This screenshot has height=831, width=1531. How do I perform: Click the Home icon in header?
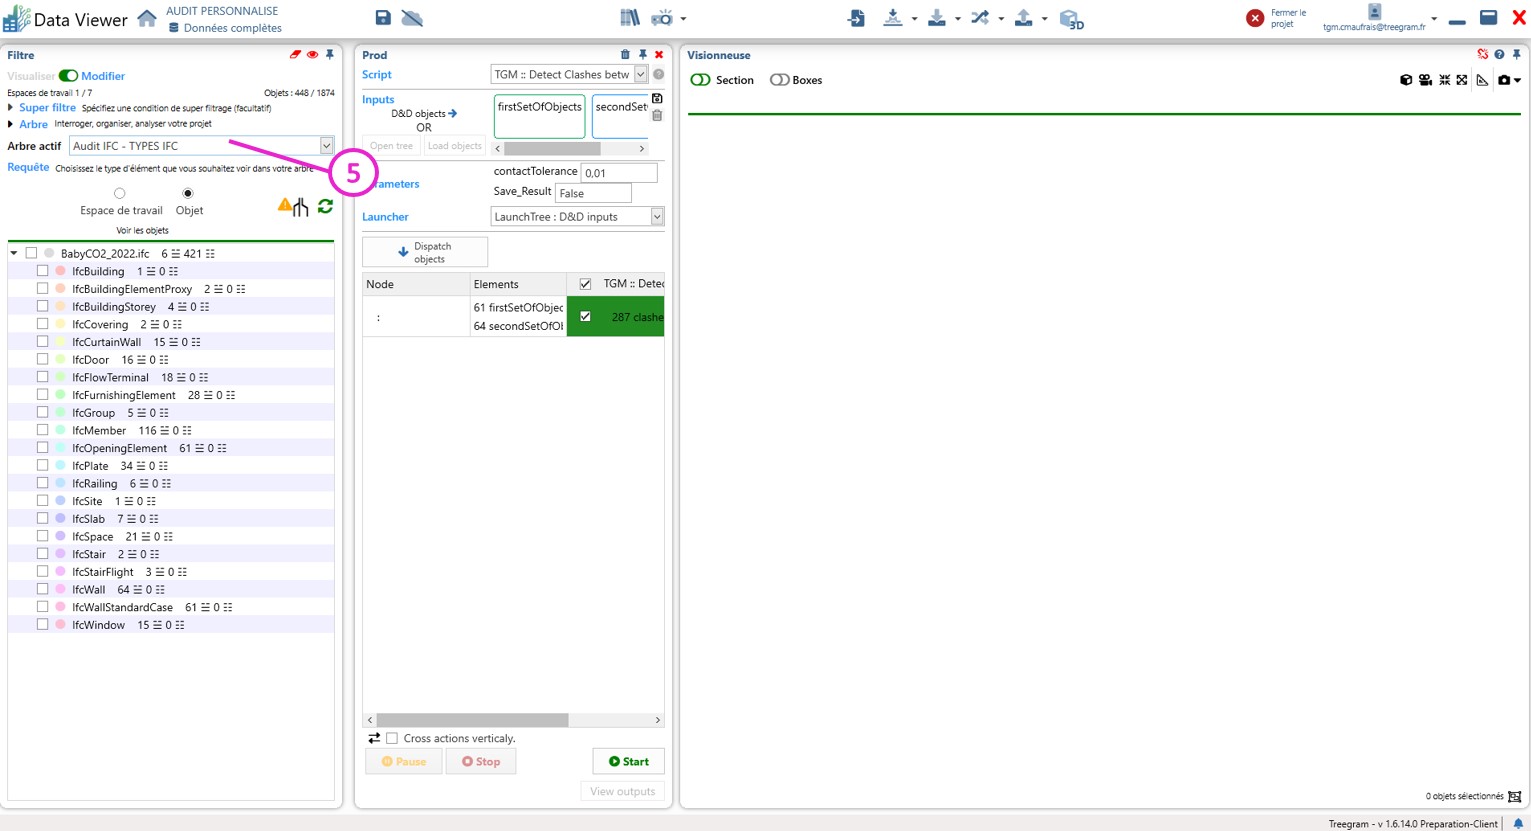tap(147, 18)
